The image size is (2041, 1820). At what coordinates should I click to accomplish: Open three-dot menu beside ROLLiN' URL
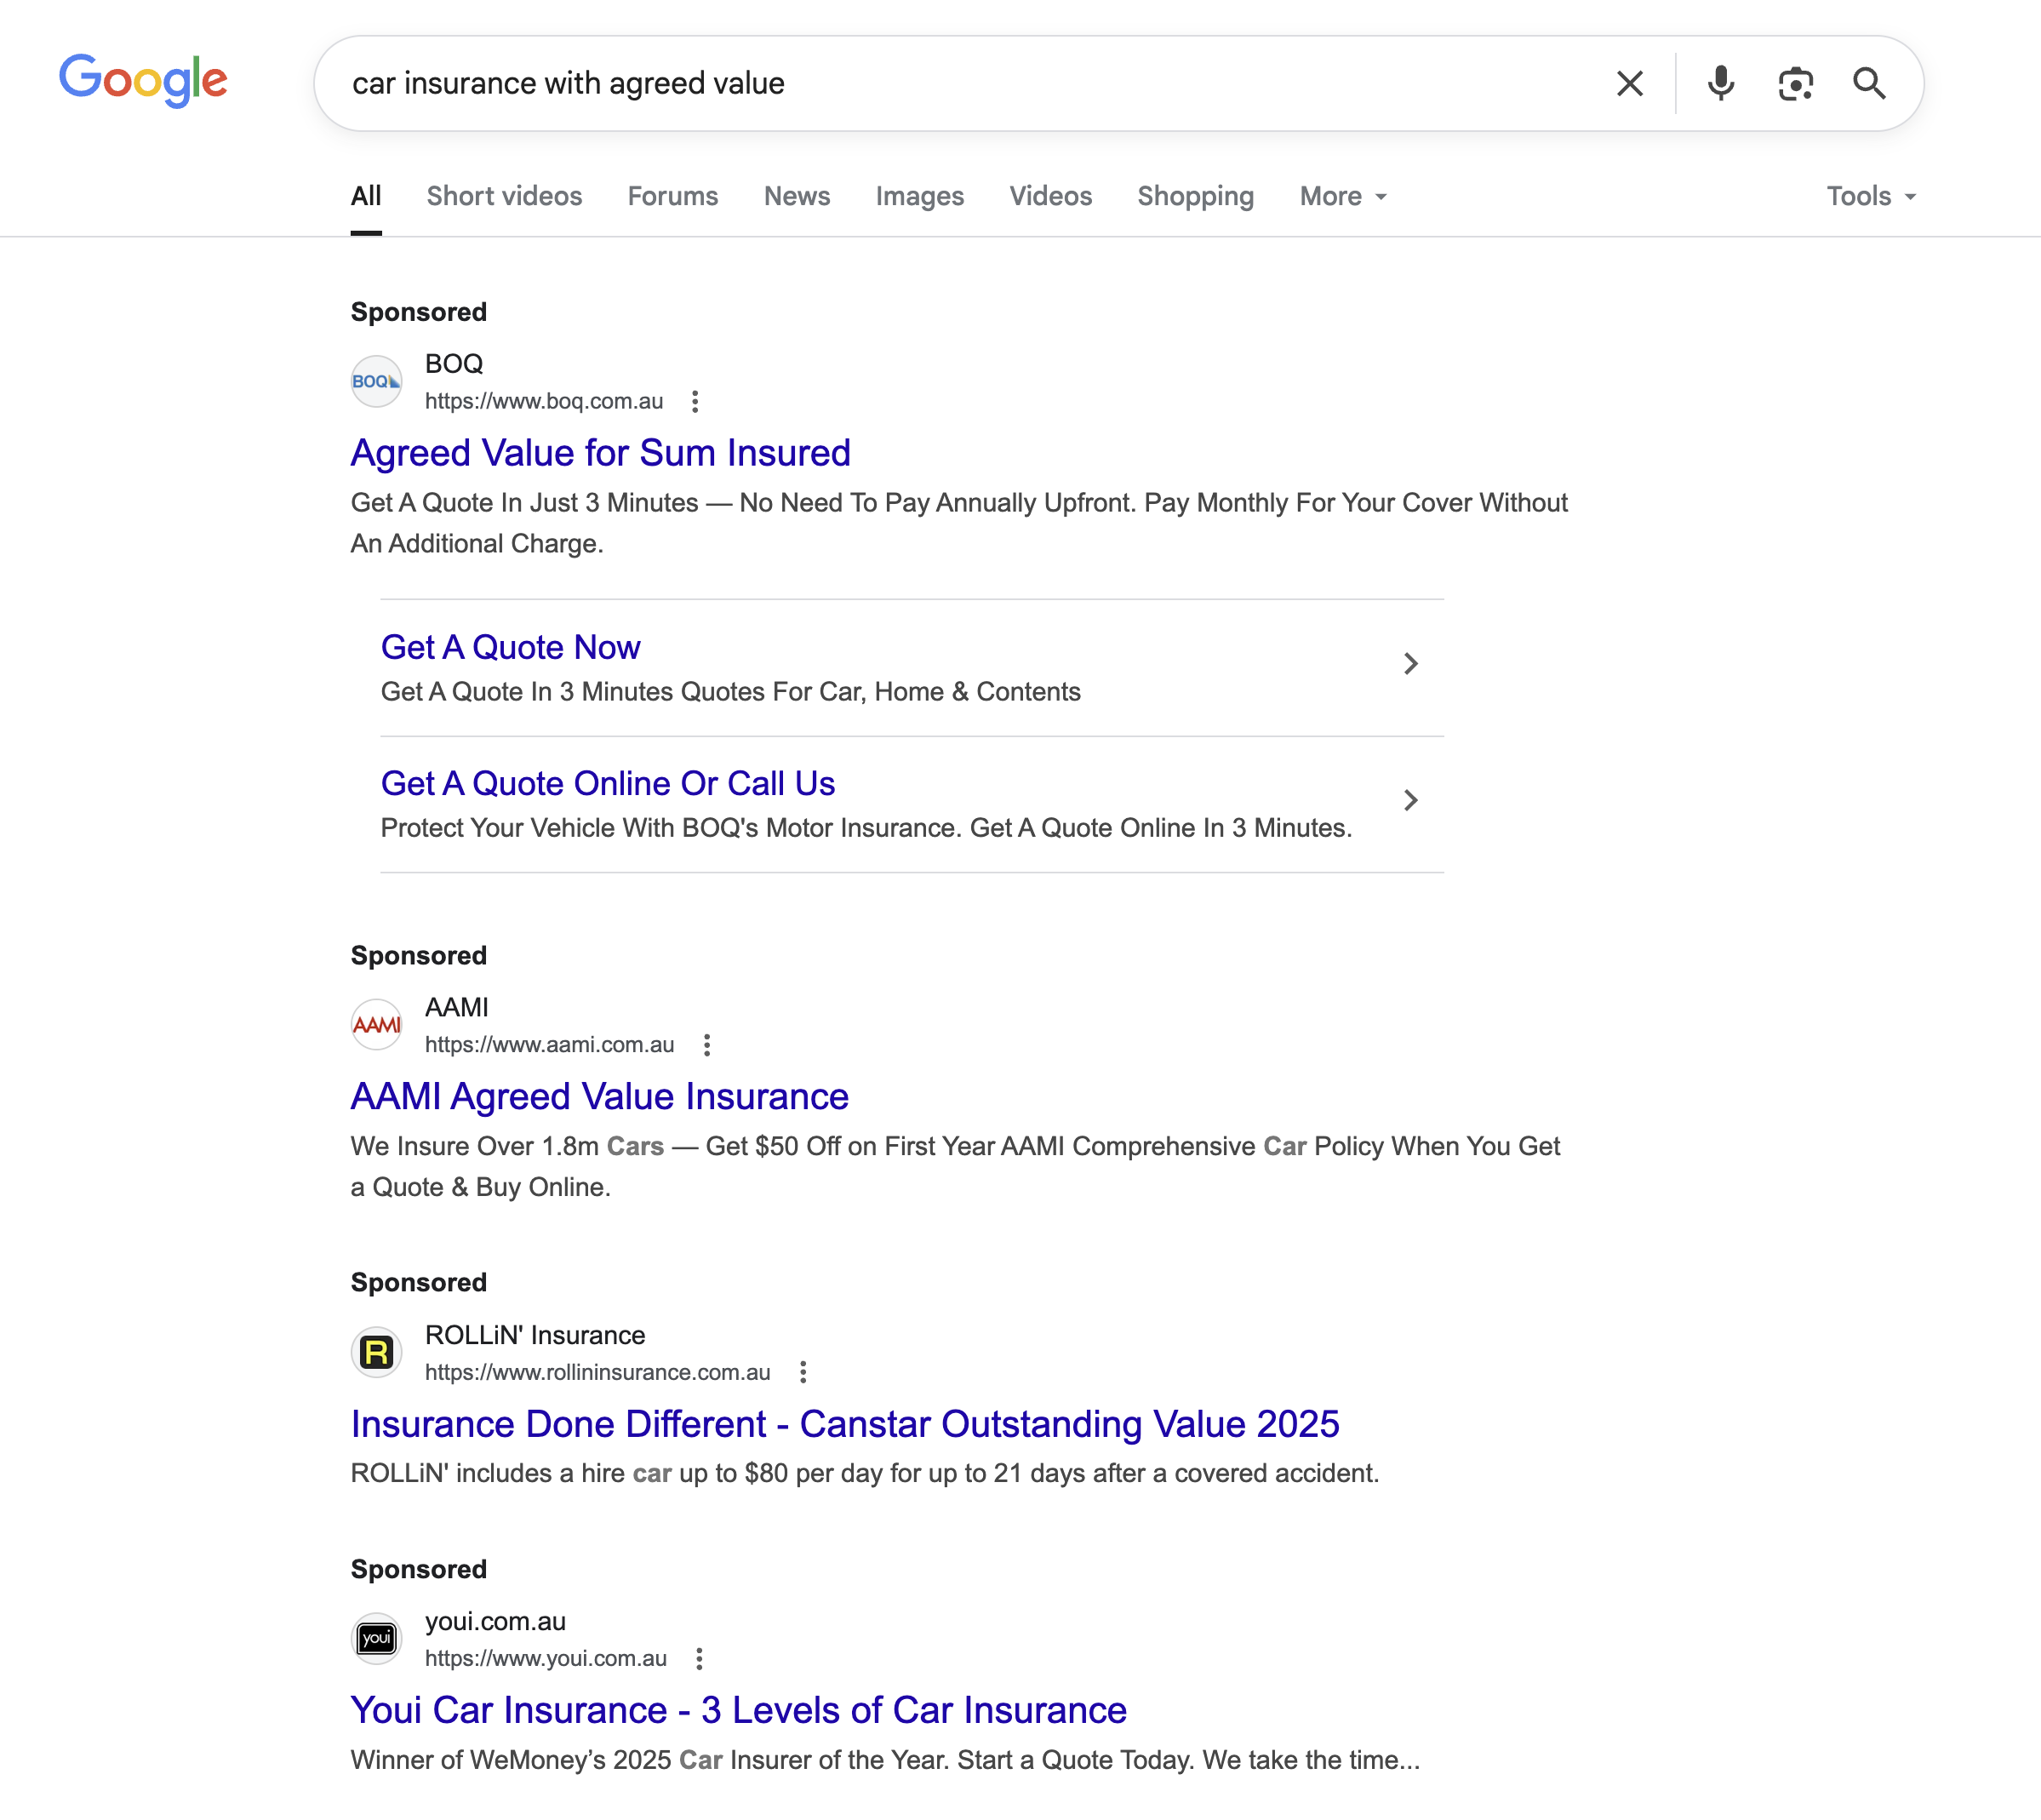pyautogui.click(x=803, y=1372)
